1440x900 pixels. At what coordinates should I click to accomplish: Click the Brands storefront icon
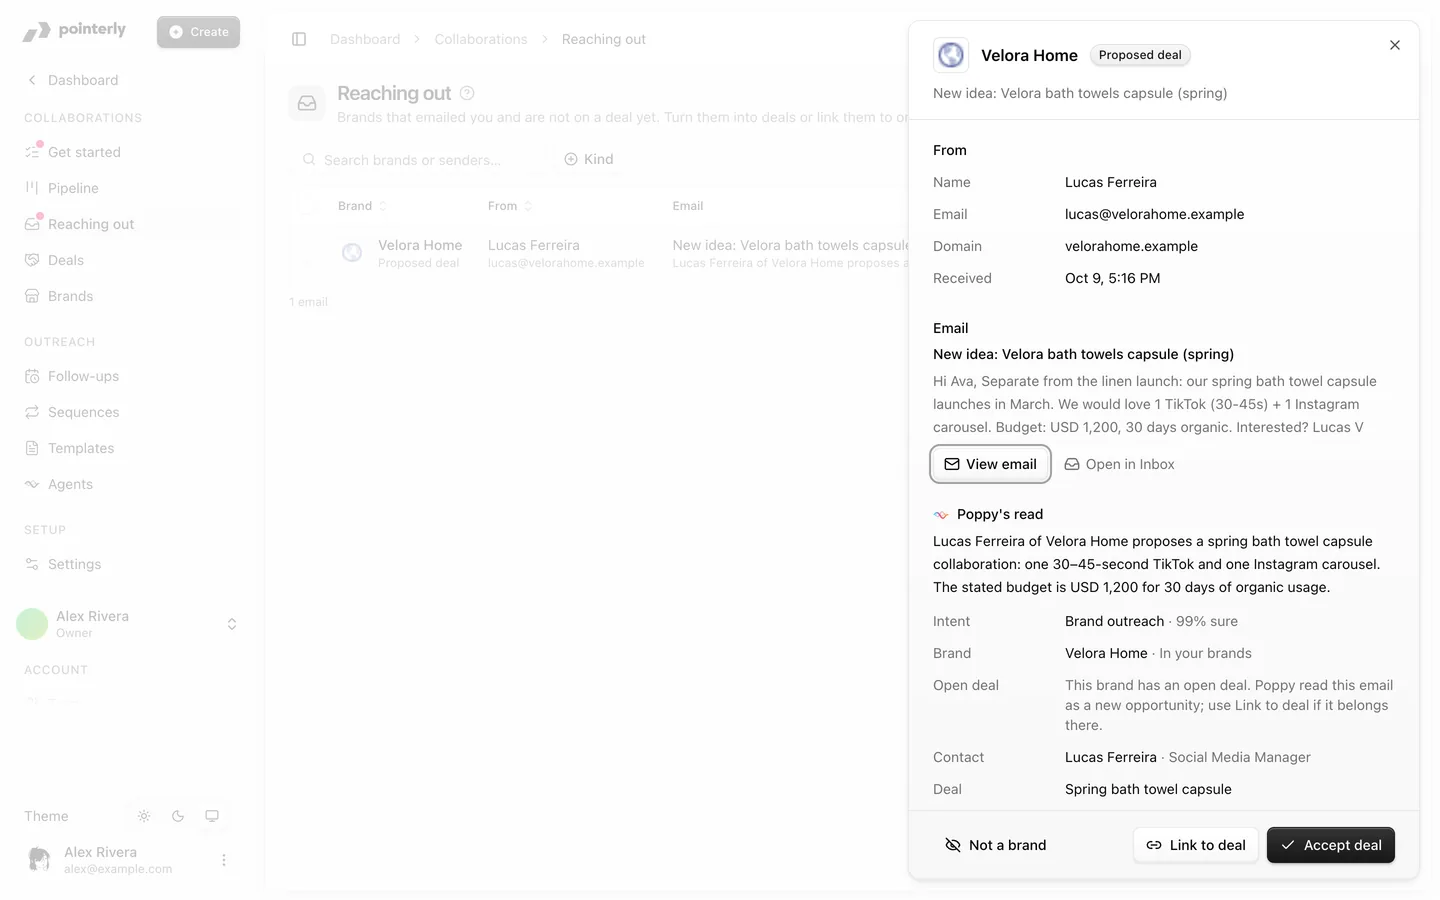(32, 296)
